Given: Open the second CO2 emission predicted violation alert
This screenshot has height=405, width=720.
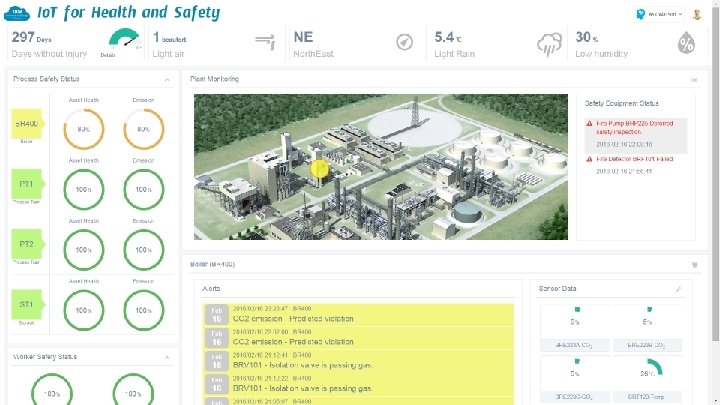Looking at the screenshot, I should (x=358, y=338).
